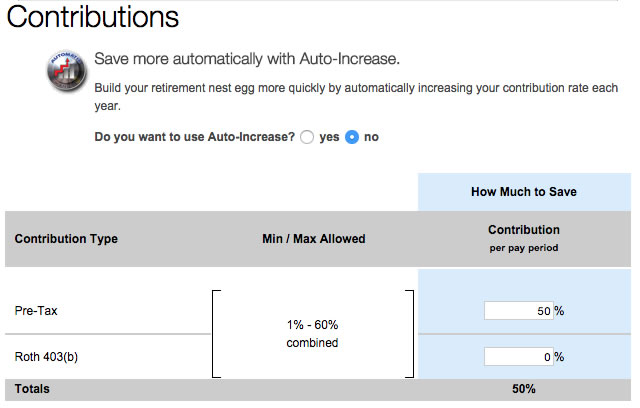
Task: Click the Auto-Increase round badge icon
Action: pyautogui.click(x=64, y=73)
